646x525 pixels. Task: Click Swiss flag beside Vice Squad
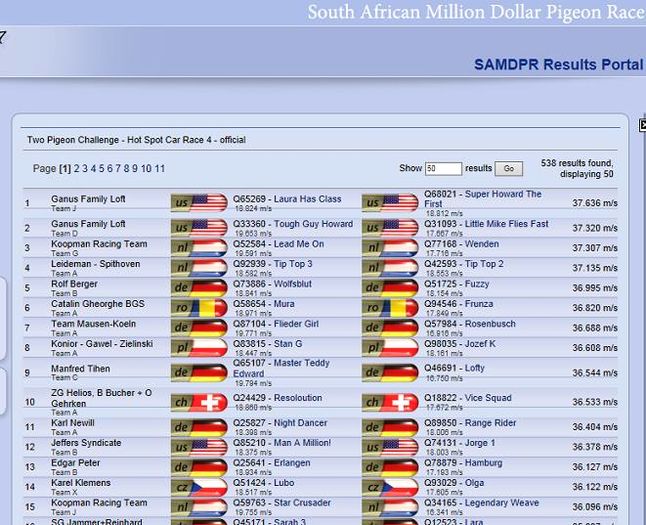coord(390,402)
